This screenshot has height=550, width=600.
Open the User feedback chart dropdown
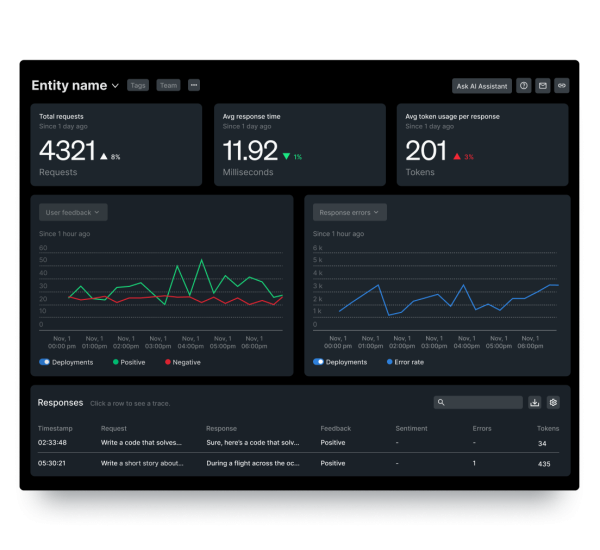coord(73,212)
